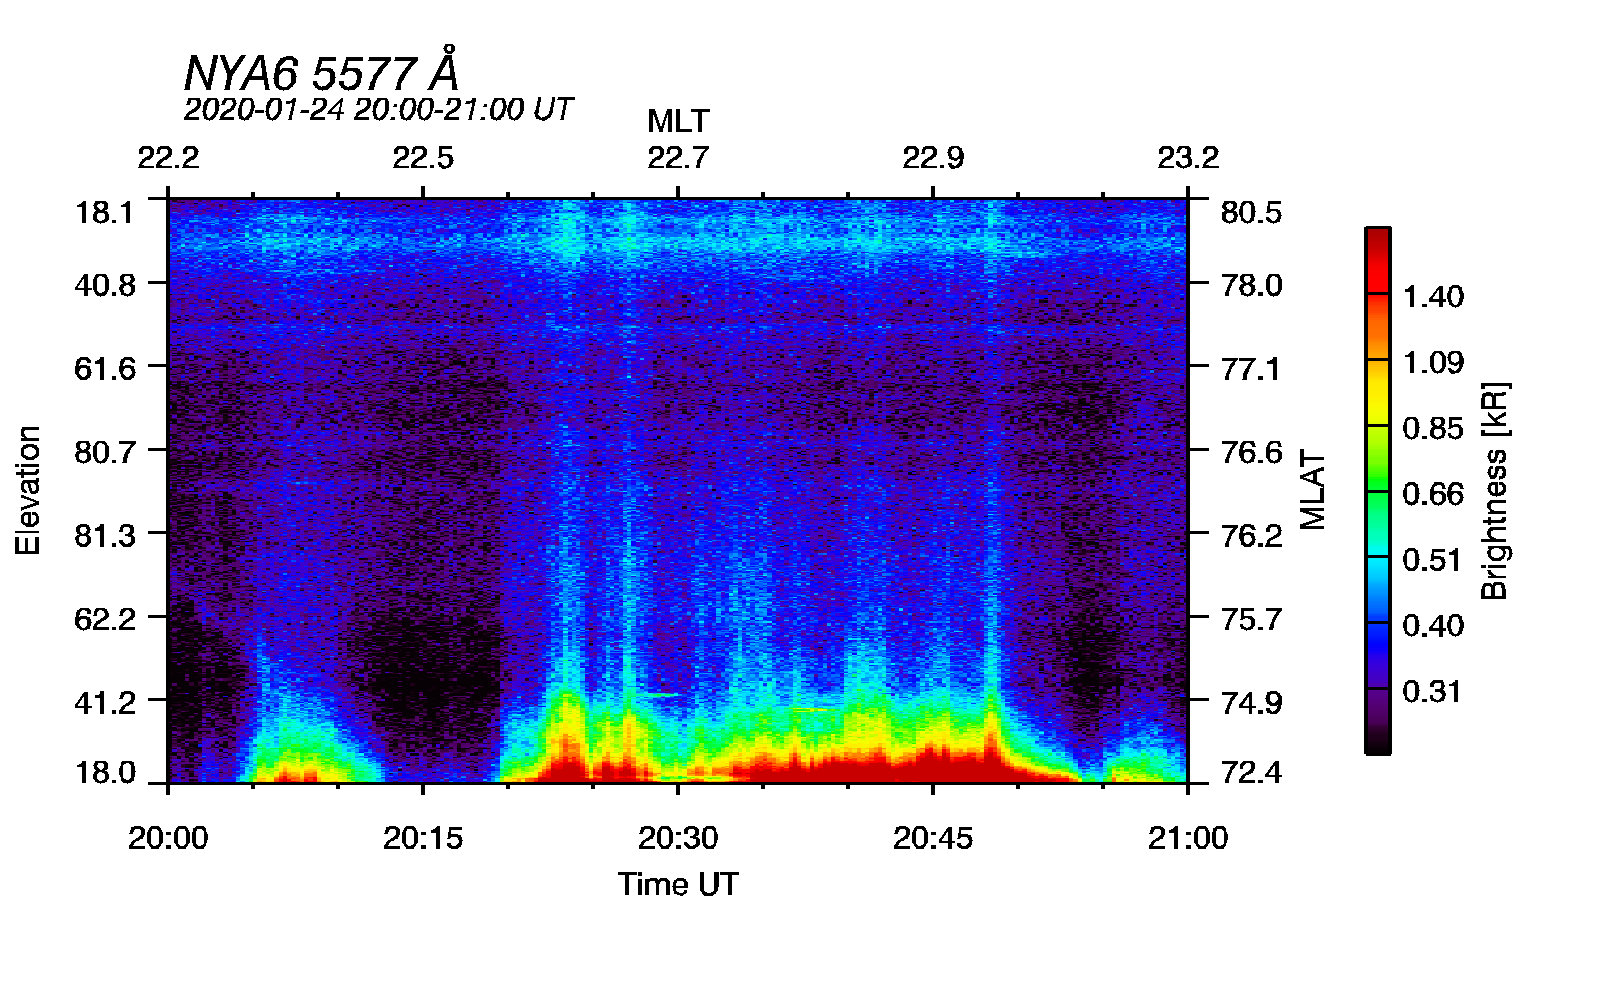
Task: Click the MLT tick label '22.7'
Action: pos(678,158)
